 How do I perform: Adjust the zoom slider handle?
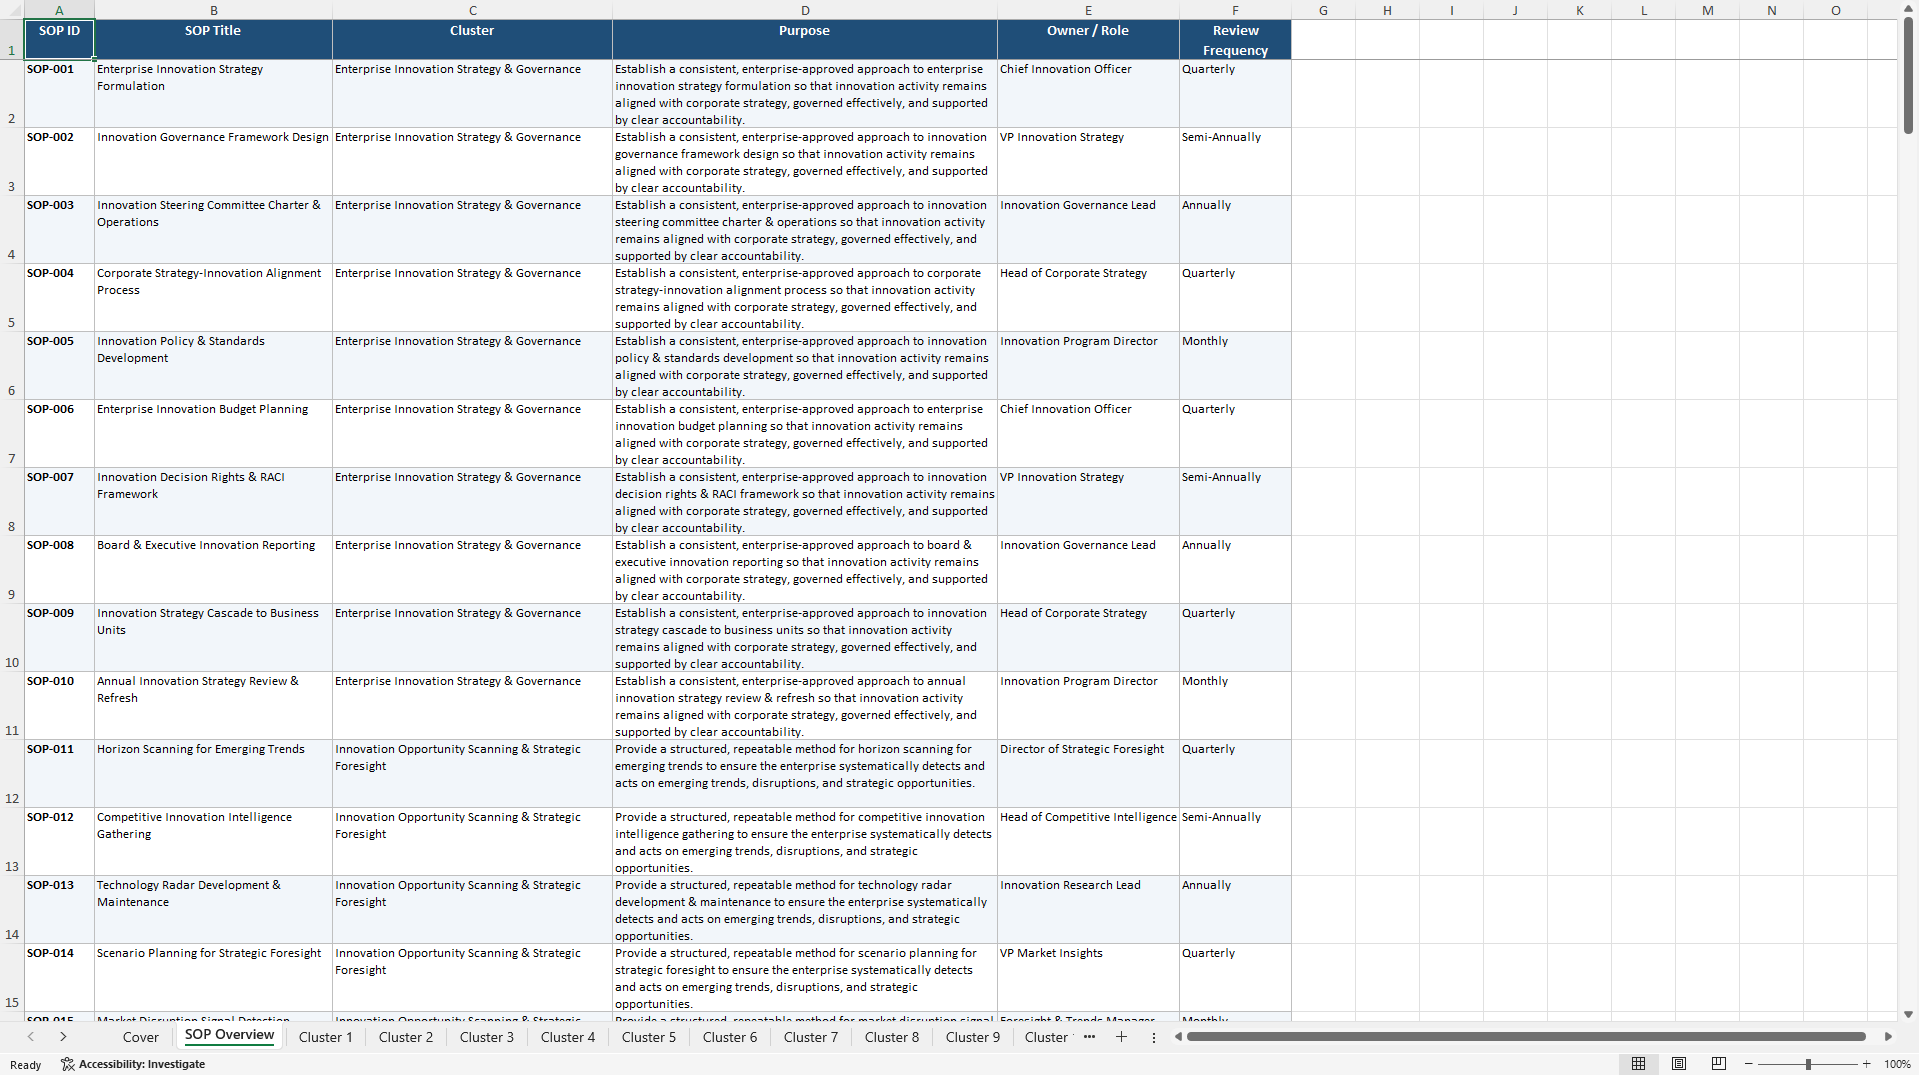click(1808, 1064)
